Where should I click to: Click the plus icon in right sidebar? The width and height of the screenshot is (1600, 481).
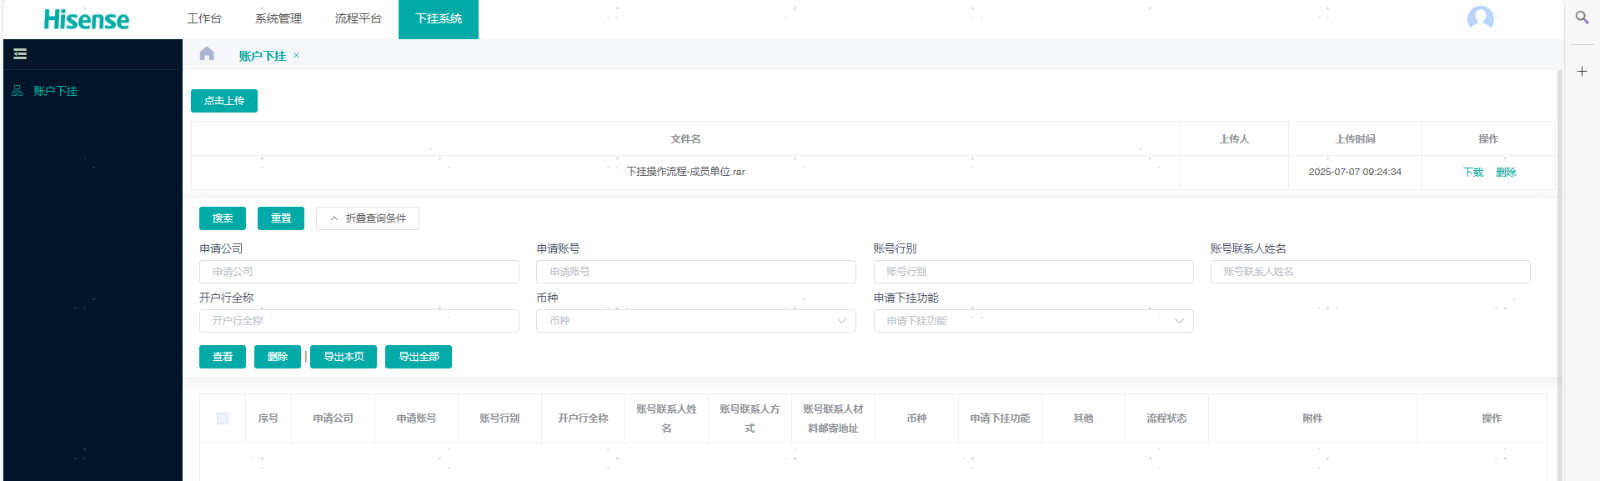coord(1582,71)
